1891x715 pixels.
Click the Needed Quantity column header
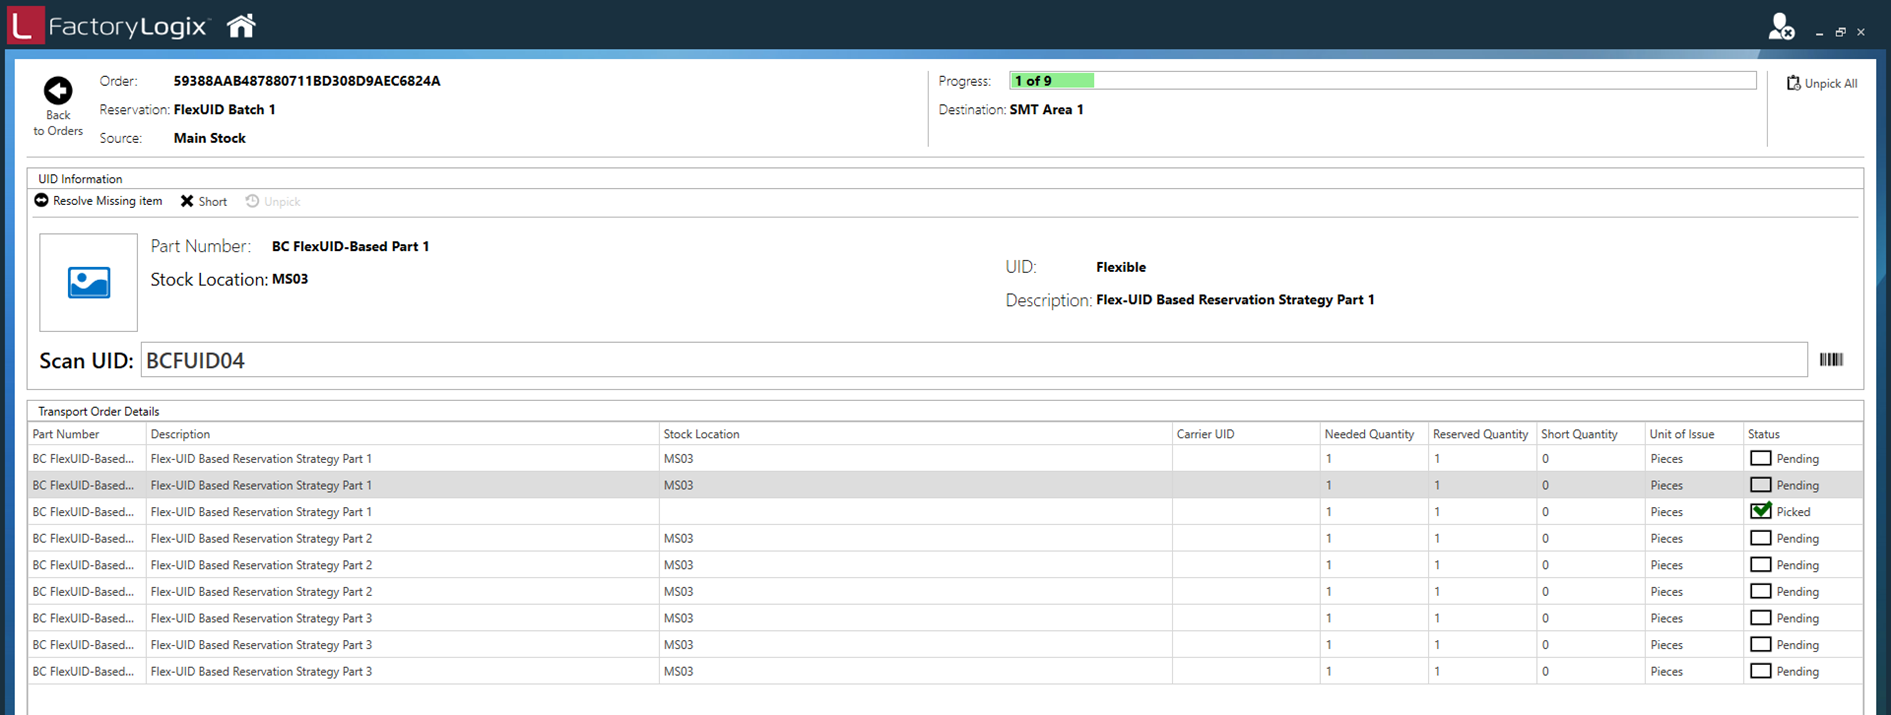coord(1369,434)
